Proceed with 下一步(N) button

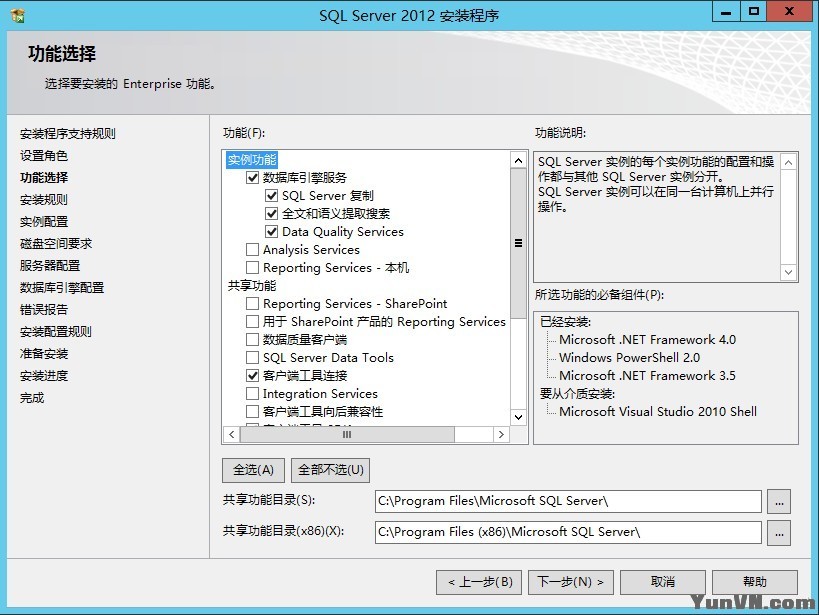click(x=571, y=582)
